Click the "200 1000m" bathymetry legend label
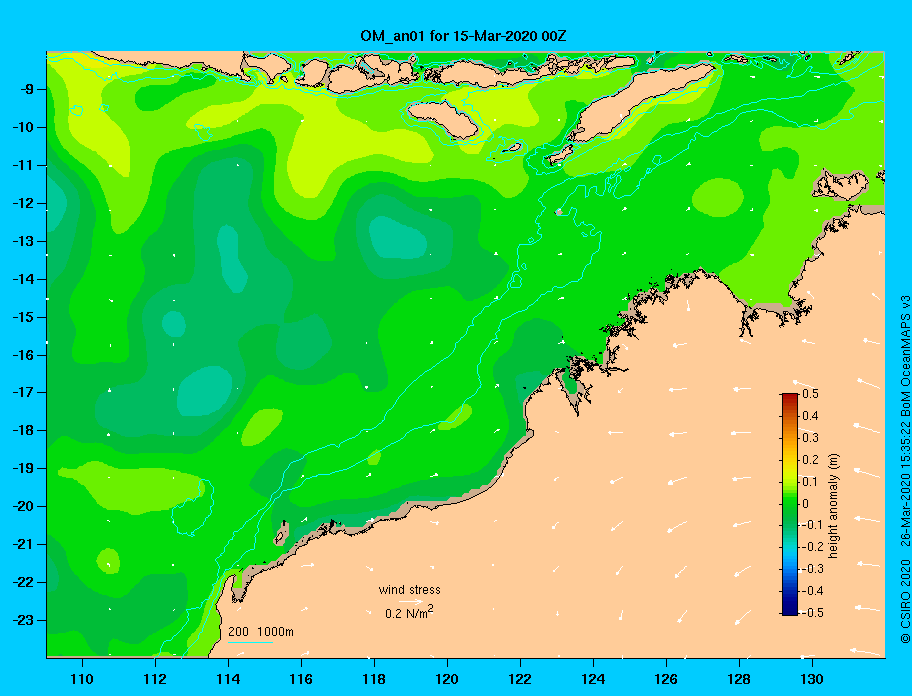 click(x=261, y=632)
